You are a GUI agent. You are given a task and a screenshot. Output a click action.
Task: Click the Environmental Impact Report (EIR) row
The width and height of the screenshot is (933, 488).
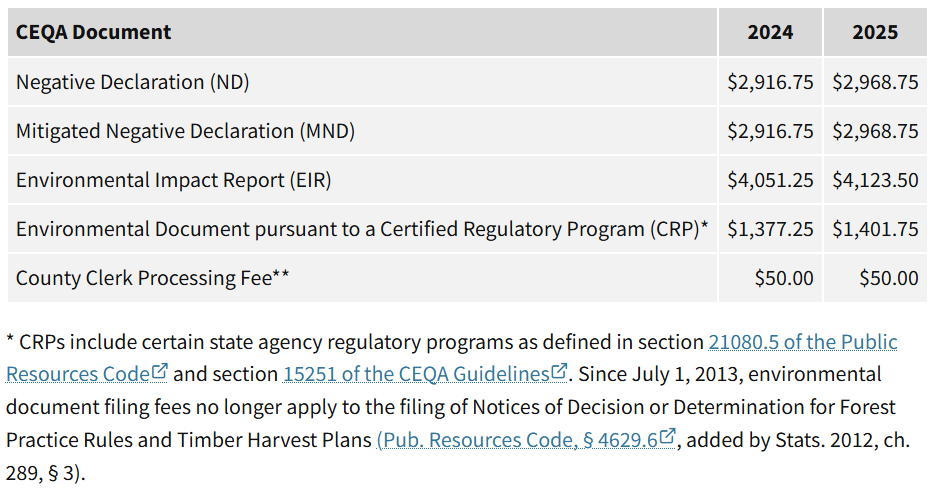click(x=173, y=180)
